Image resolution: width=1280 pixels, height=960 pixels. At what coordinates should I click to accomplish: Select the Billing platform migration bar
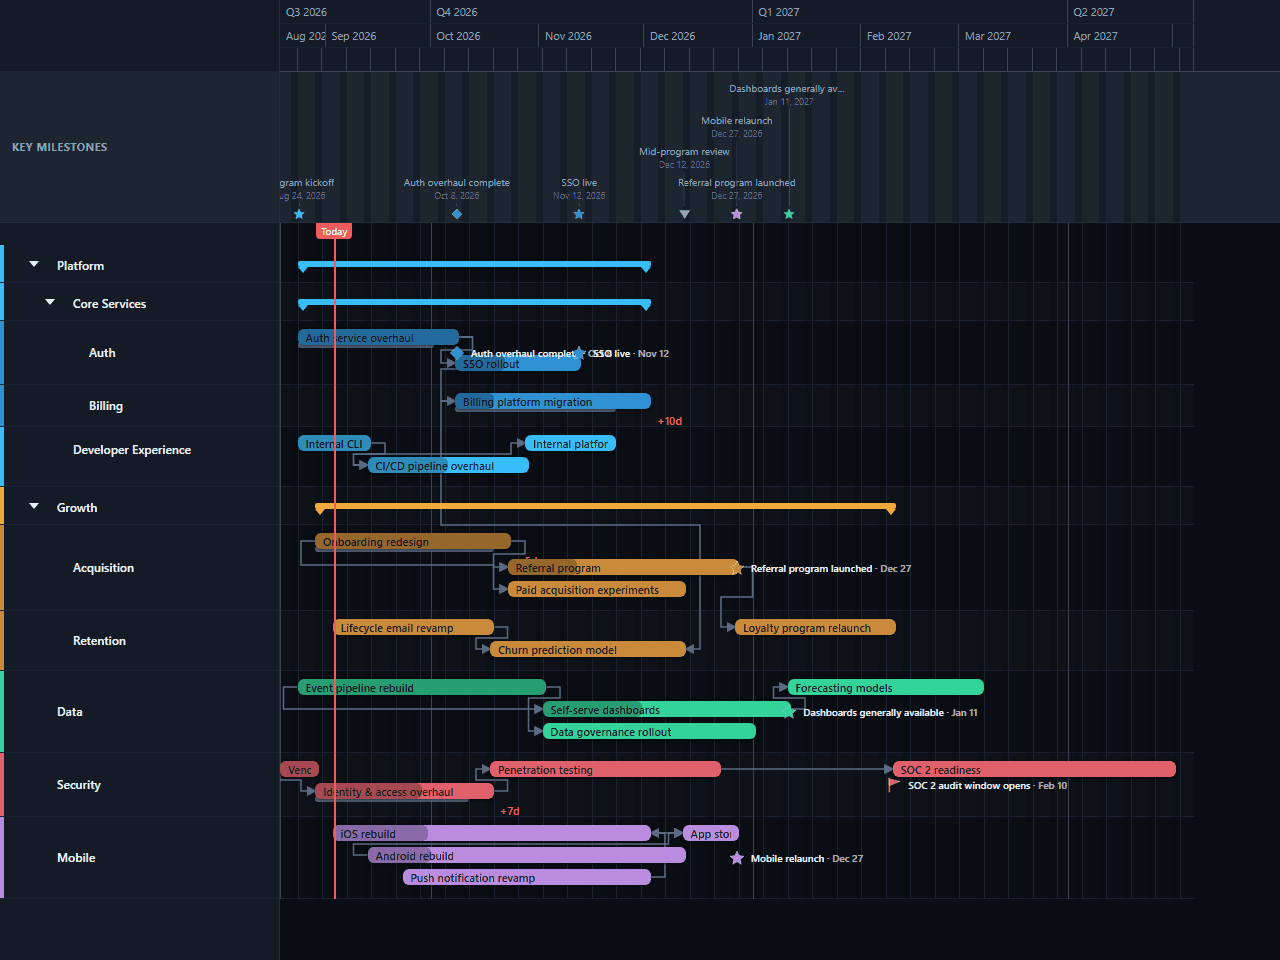(553, 401)
